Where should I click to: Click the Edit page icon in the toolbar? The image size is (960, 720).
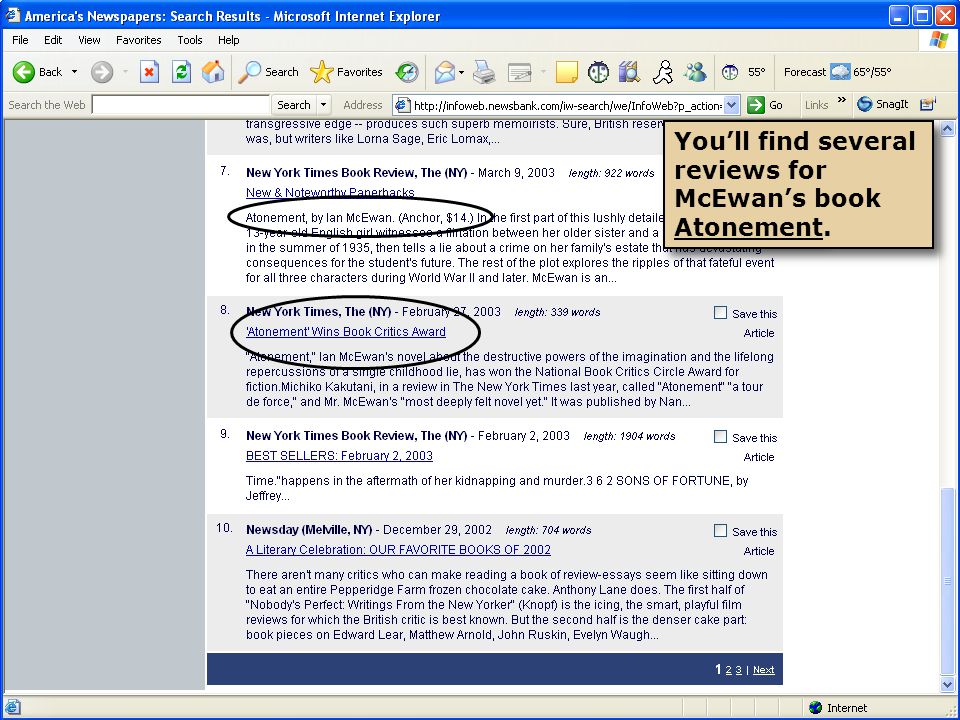(x=520, y=72)
